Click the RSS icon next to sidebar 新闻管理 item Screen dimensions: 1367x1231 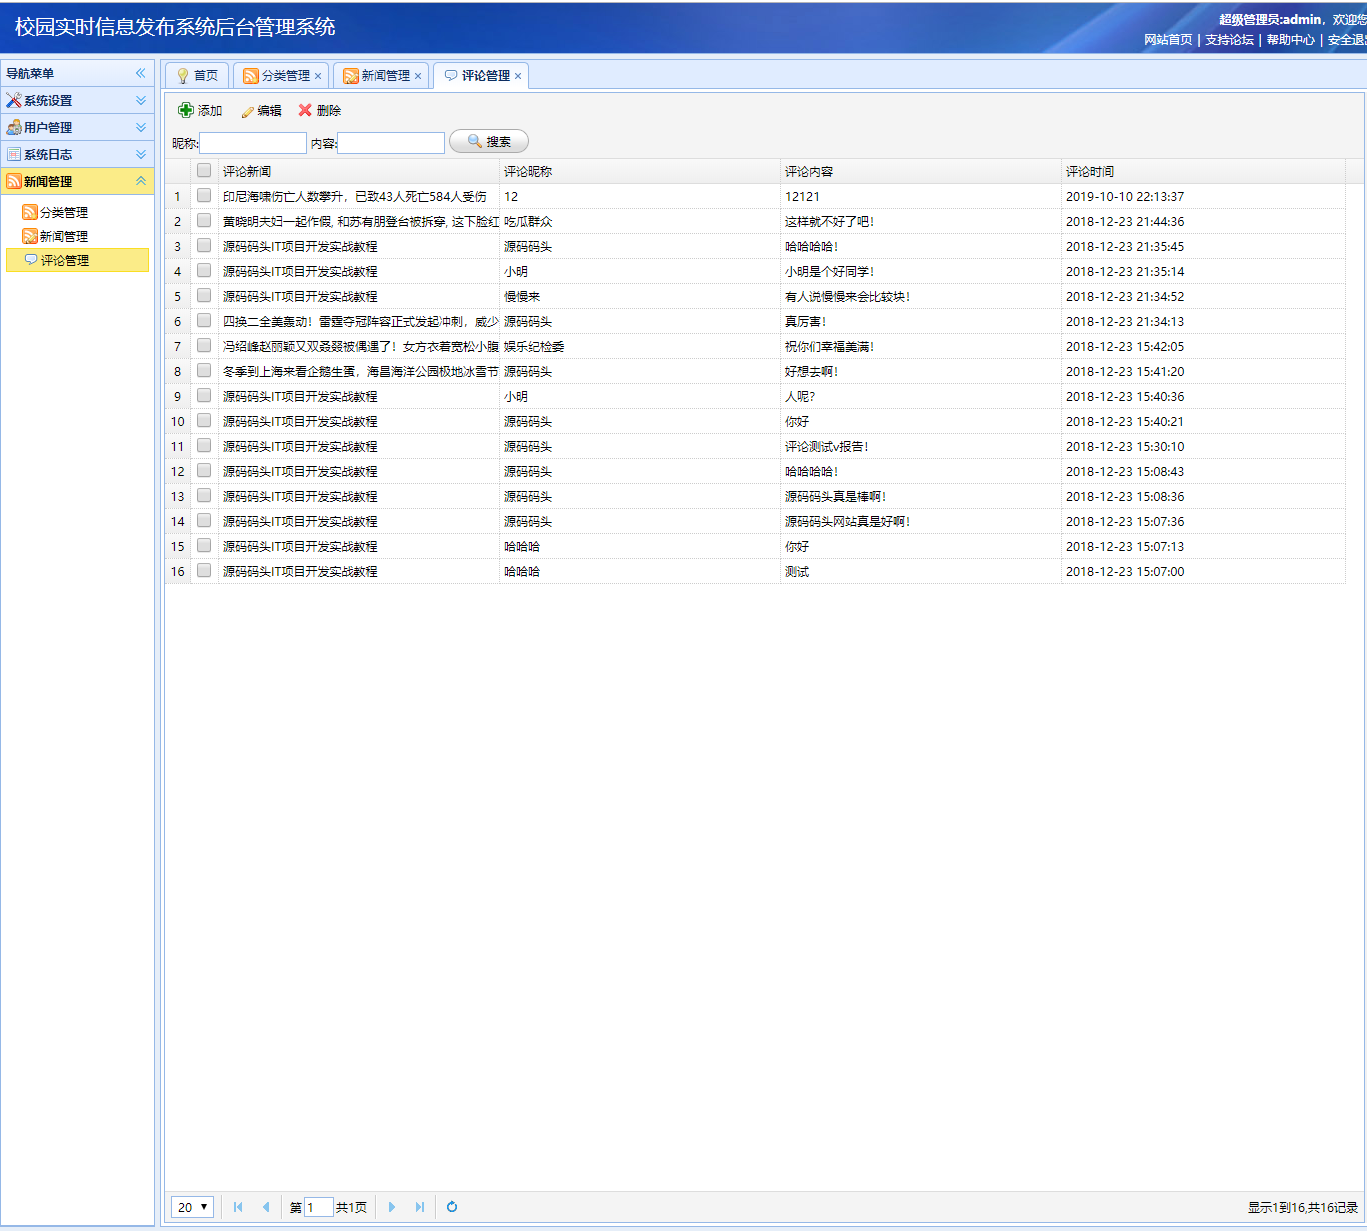[30, 236]
